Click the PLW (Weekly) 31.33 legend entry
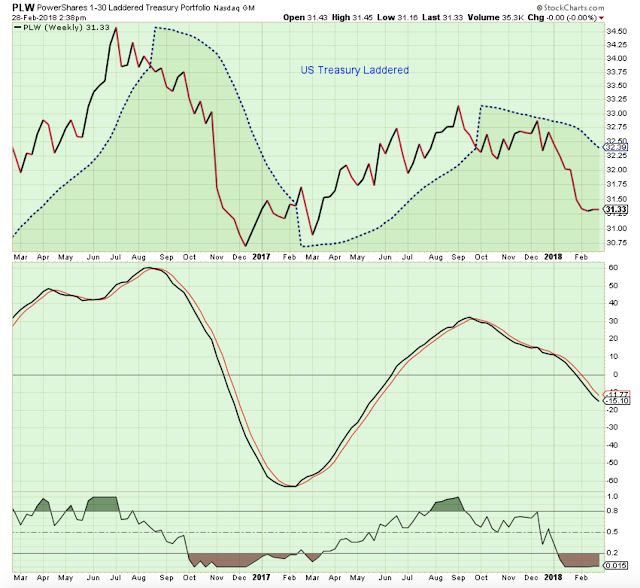The image size is (640, 588). click(x=62, y=27)
